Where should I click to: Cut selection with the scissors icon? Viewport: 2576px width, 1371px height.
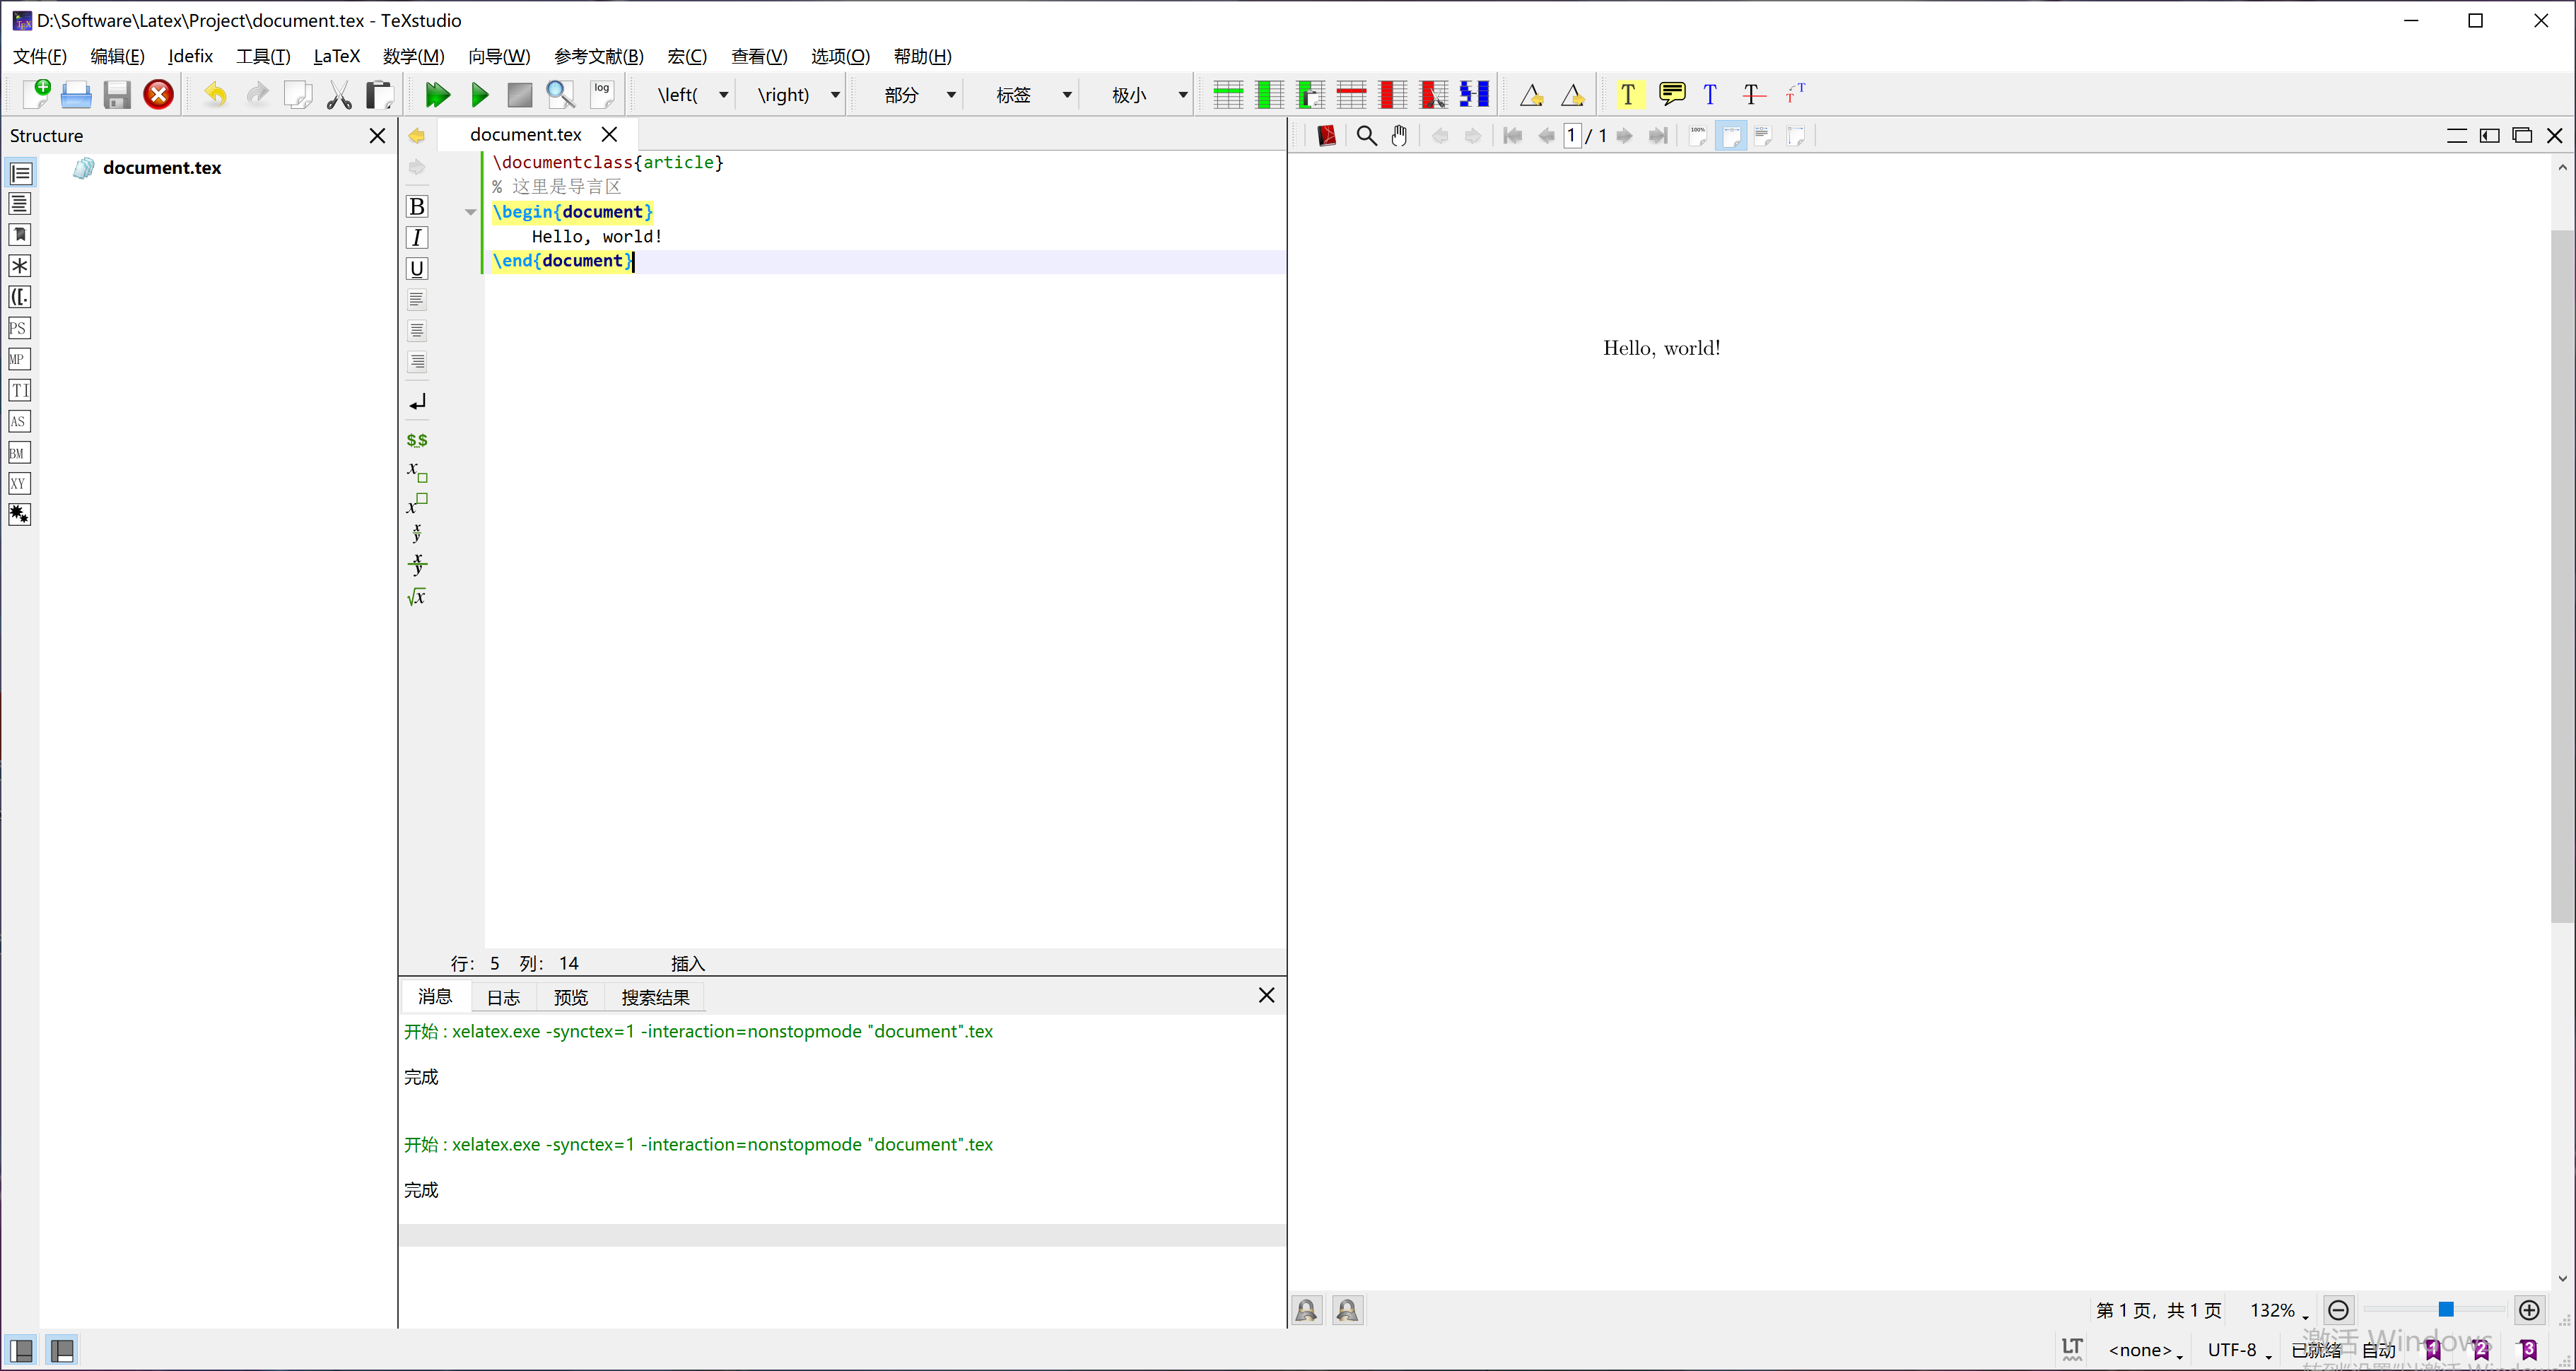(339, 95)
